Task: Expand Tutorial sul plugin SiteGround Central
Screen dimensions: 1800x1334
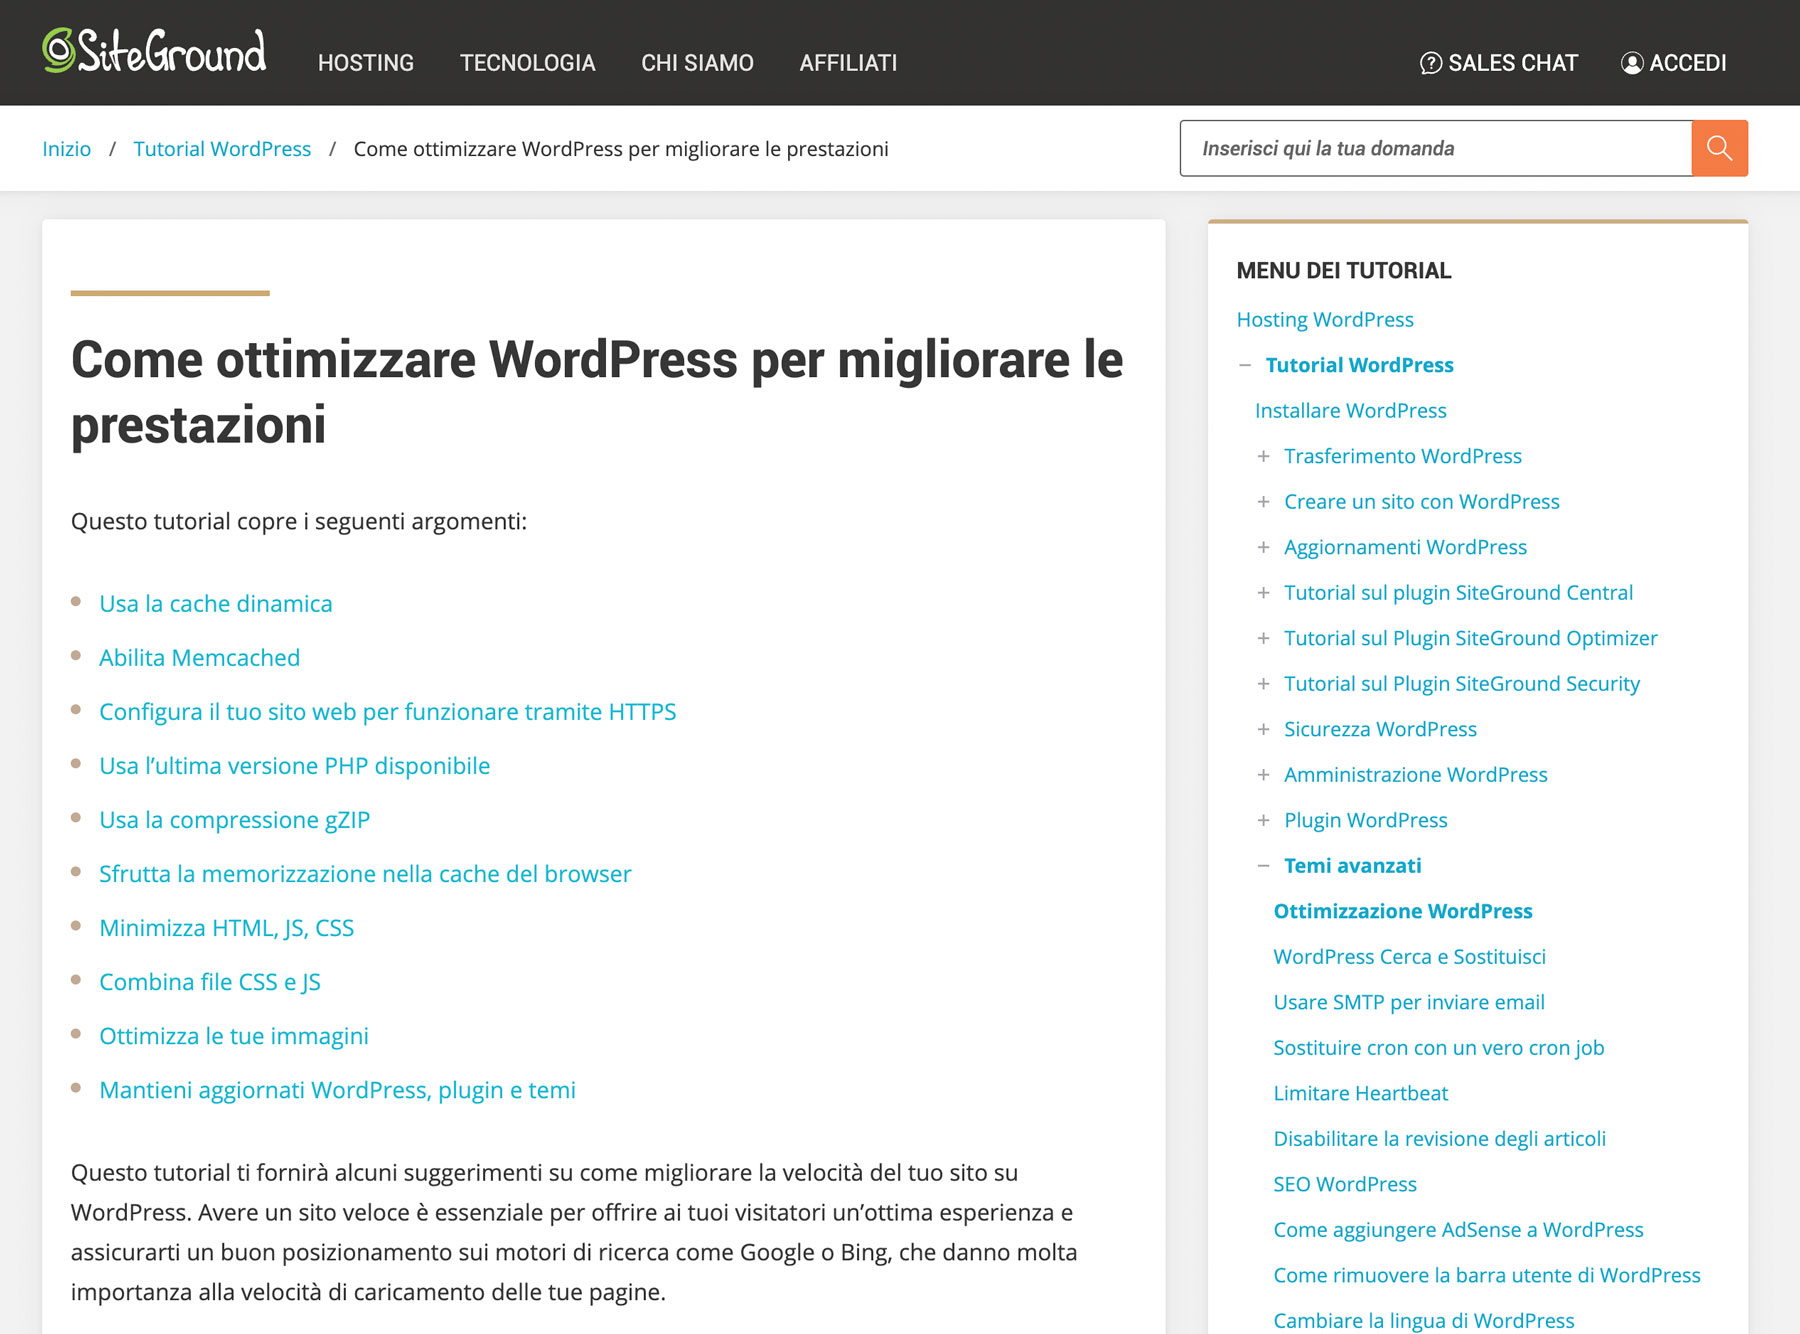Action: [1264, 593]
